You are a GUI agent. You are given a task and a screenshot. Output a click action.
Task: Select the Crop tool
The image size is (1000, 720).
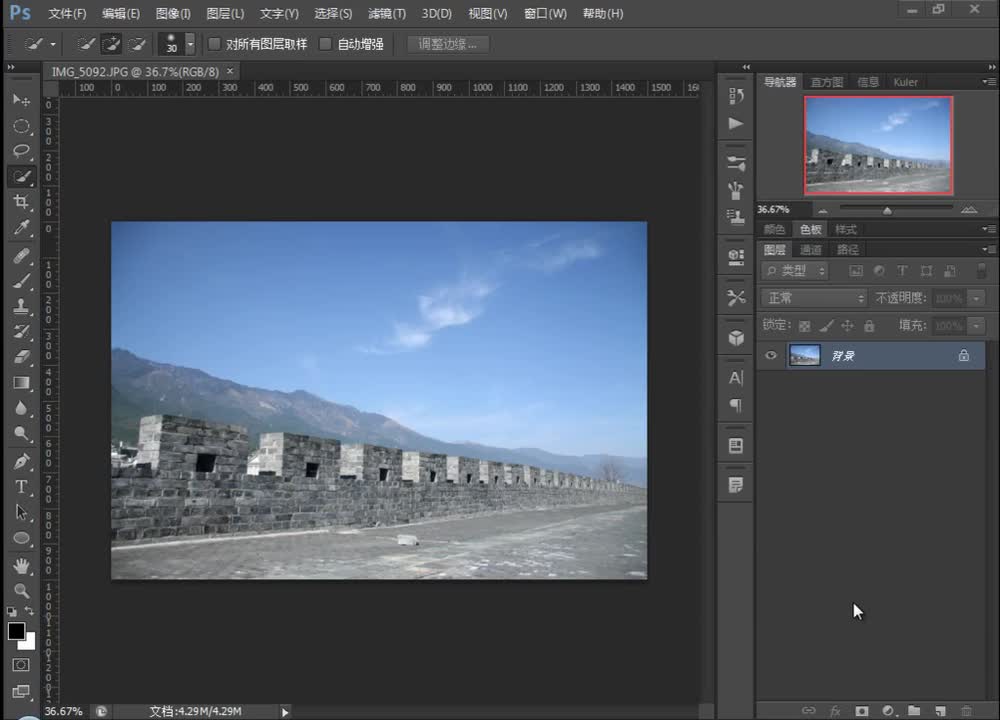21,202
